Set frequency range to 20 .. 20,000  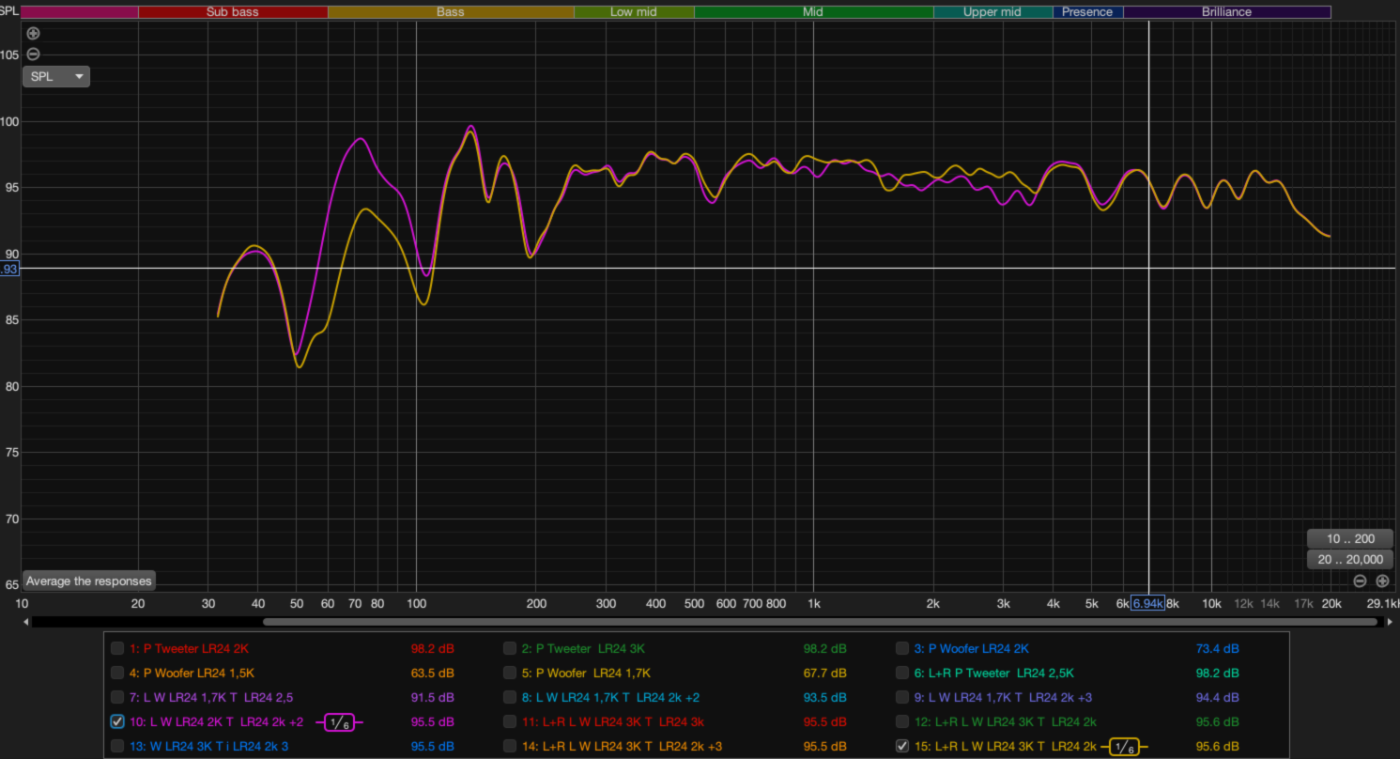pos(1350,560)
